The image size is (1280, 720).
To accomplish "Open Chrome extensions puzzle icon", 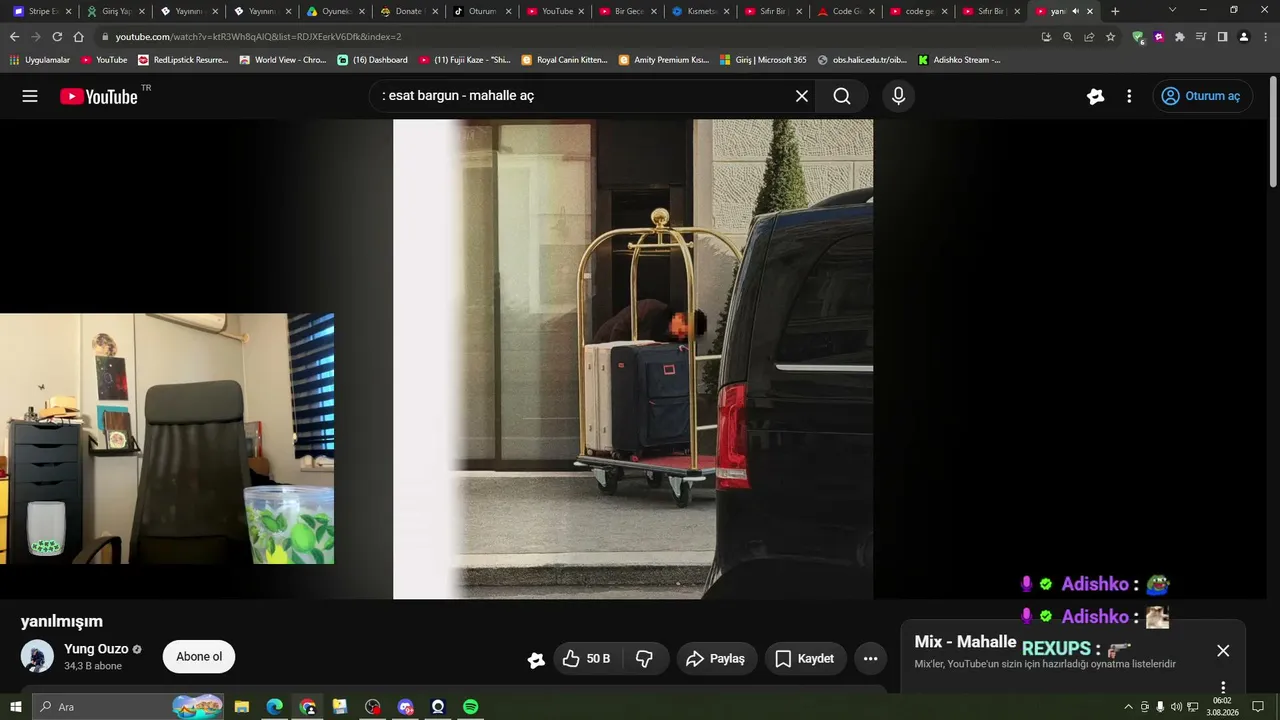I will 1180,37.
